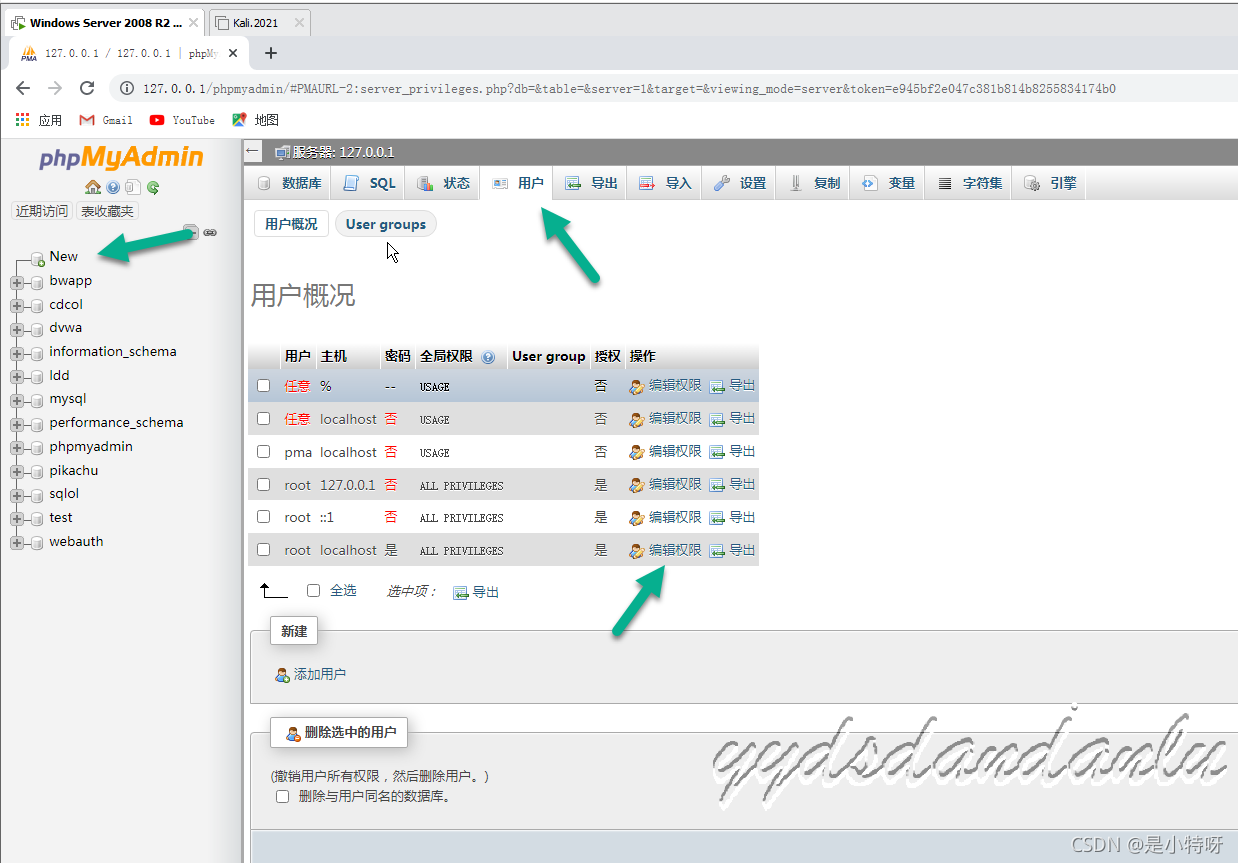Click the 表收藏夹 favorites button

pos(107,211)
